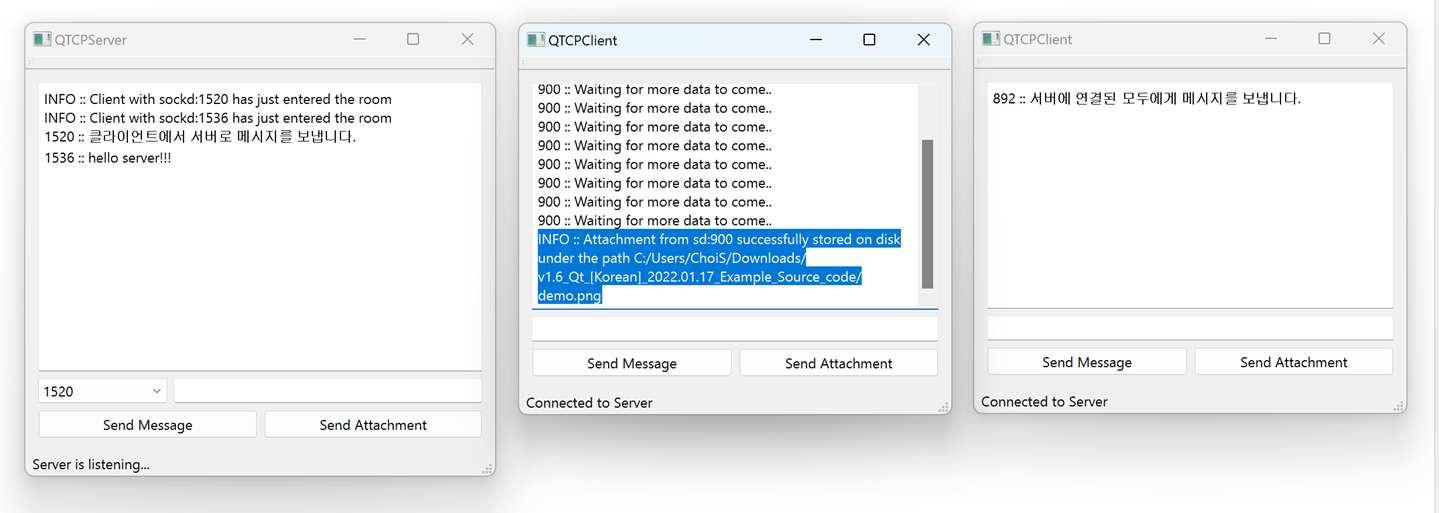Click the 'sockd:1536 has just entered' log line
Screen dimensions: 1439x513
coord(218,118)
